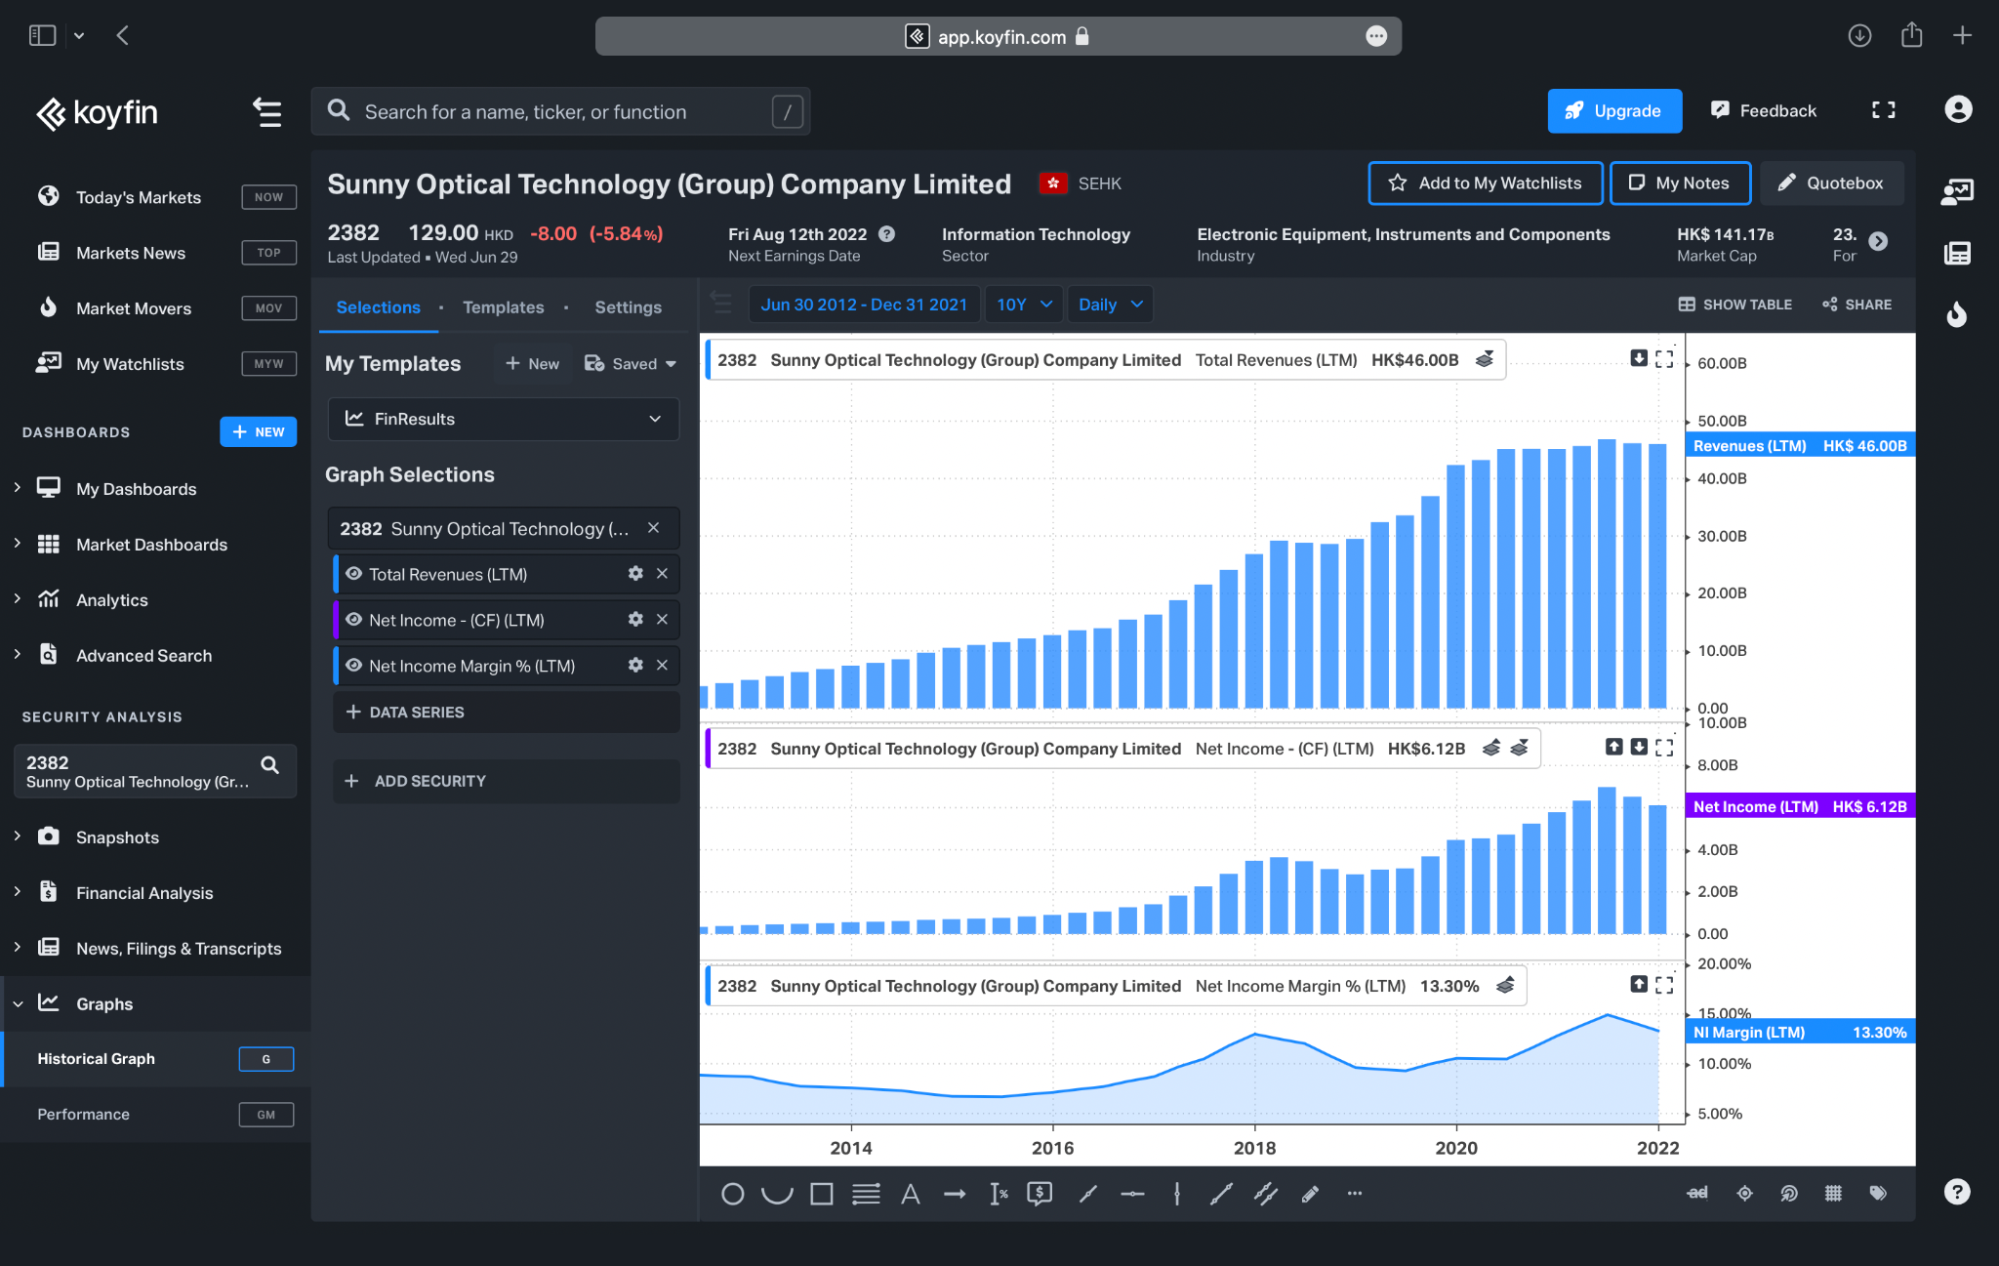
Task: Share the chart via SHARE button
Action: (1856, 304)
